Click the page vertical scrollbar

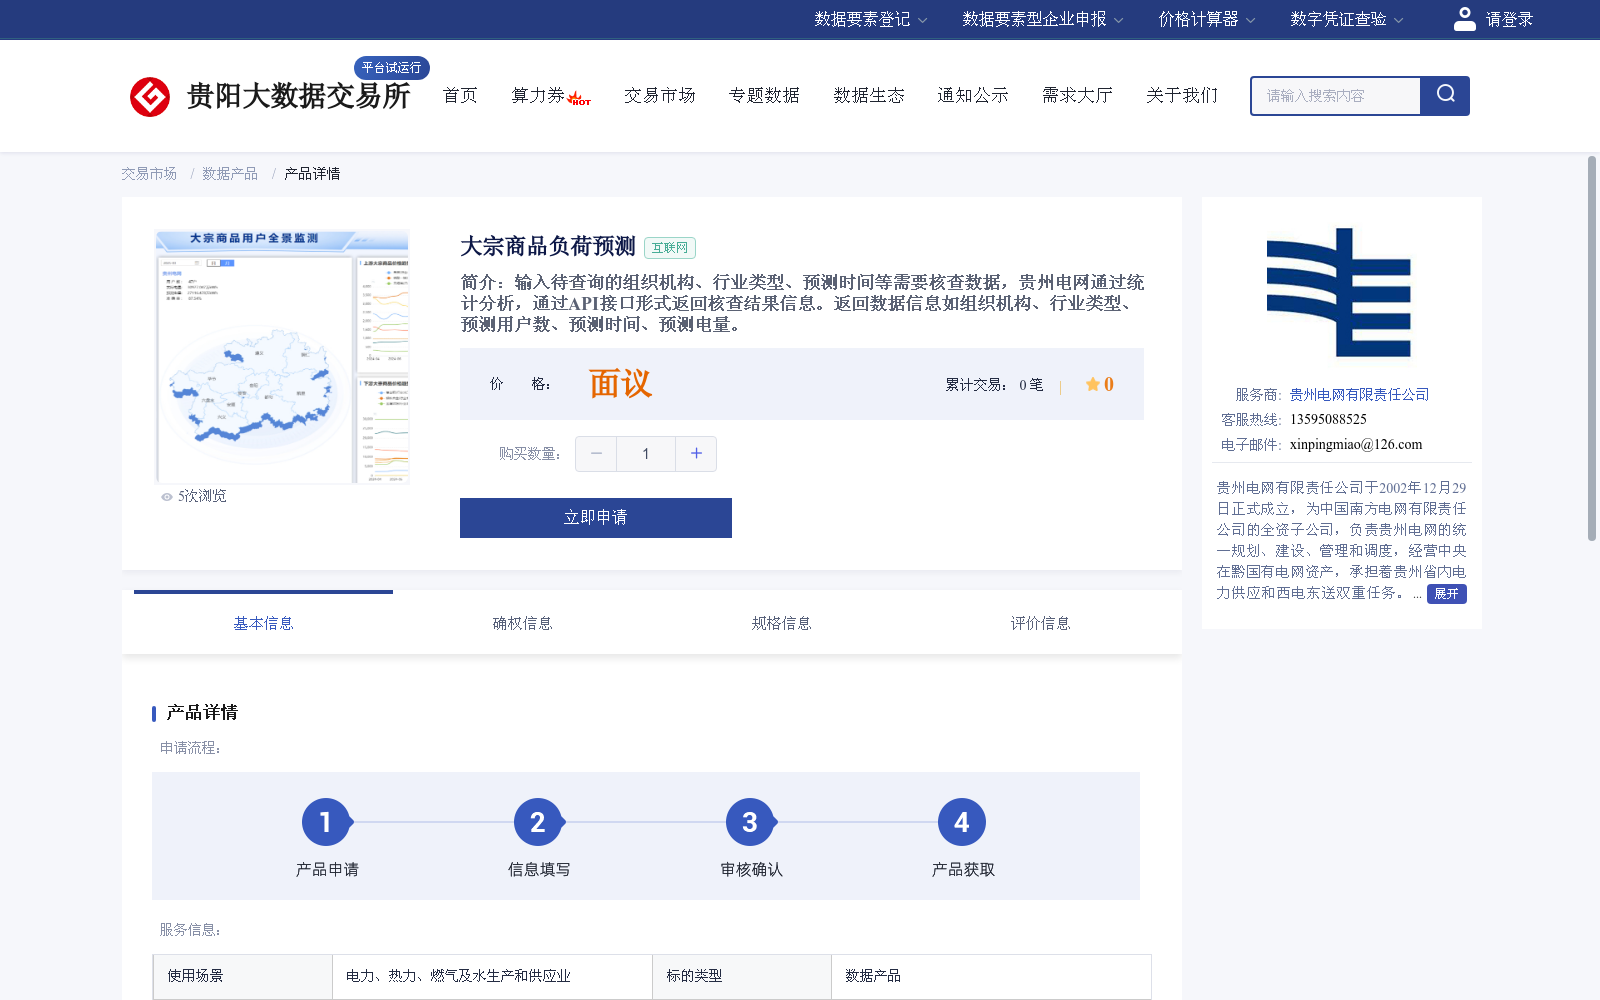1592,348
